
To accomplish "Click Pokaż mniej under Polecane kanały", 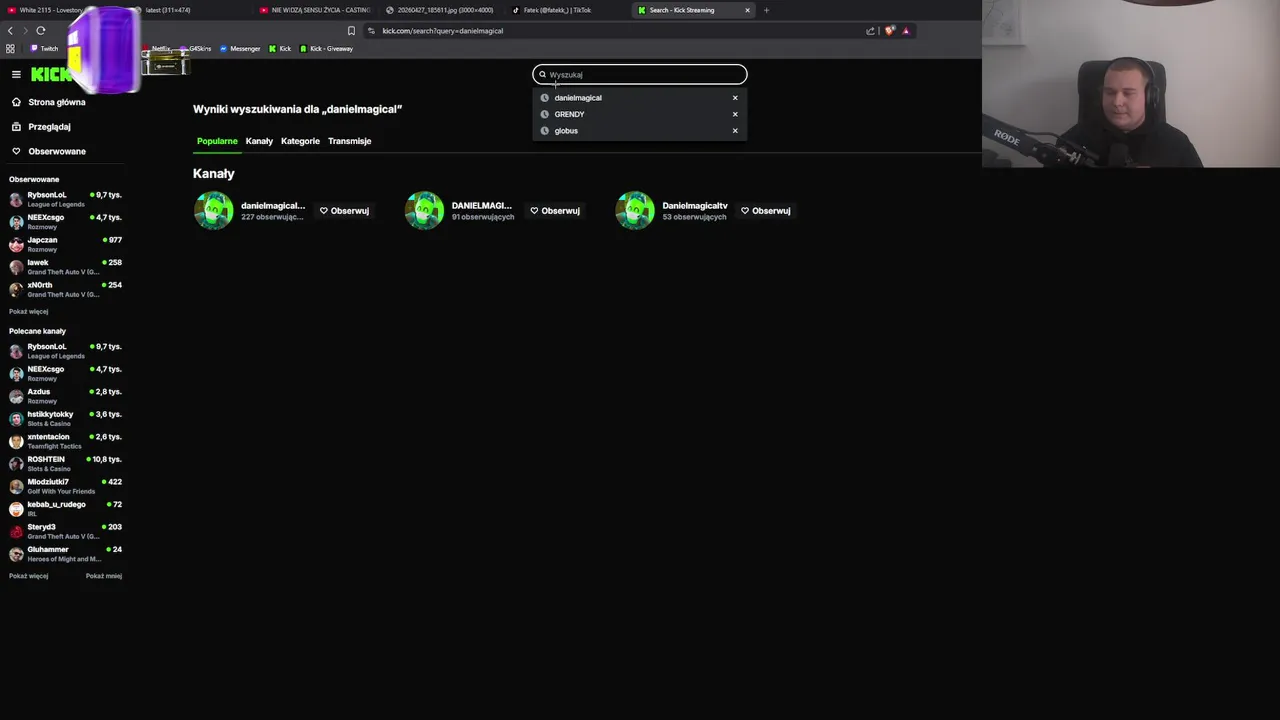I will [x=104, y=576].
